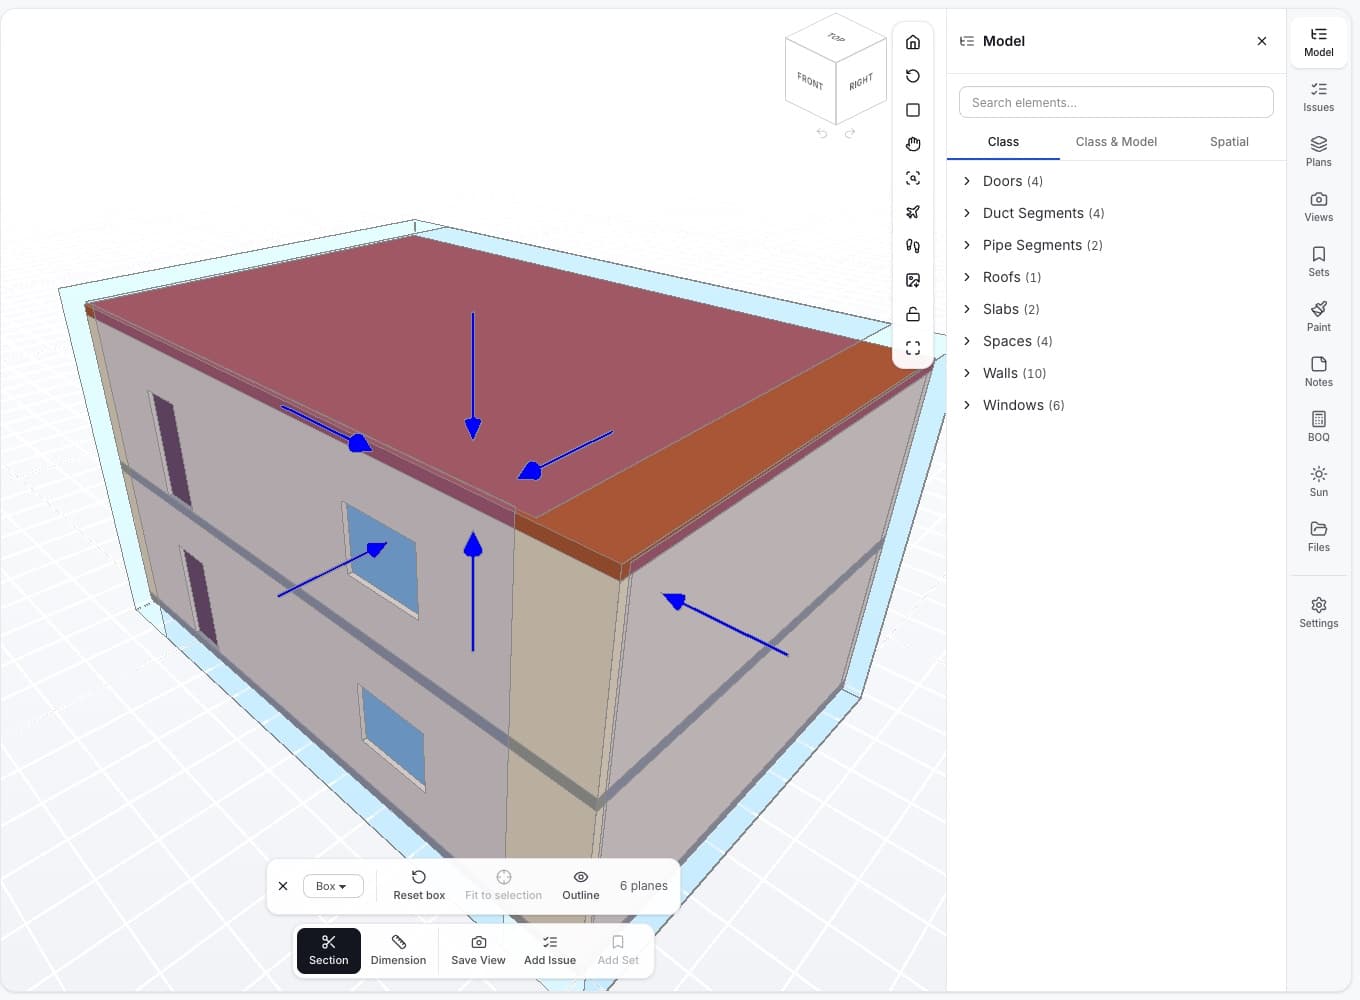The image size is (1360, 1000).
Task: Open the Paint tool panel
Action: (x=1318, y=316)
